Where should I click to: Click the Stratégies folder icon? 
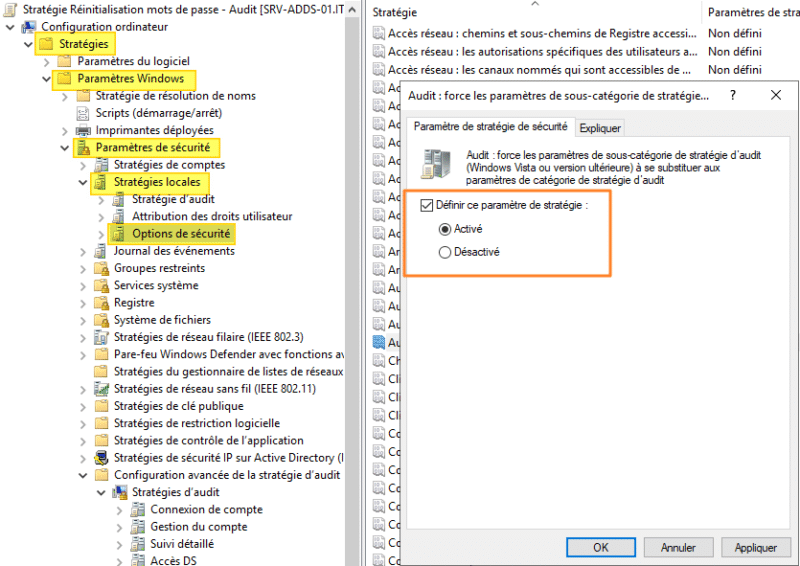click(46, 44)
